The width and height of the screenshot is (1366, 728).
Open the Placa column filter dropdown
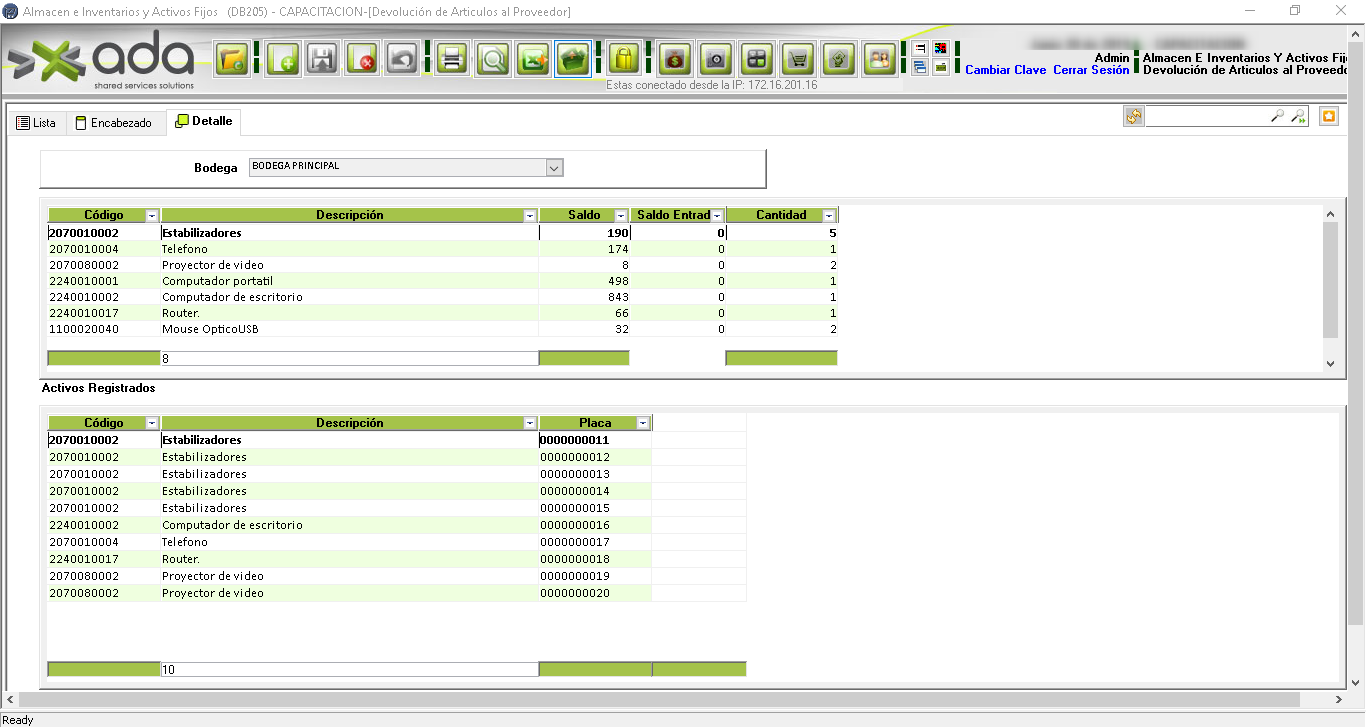[x=643, y=424]
